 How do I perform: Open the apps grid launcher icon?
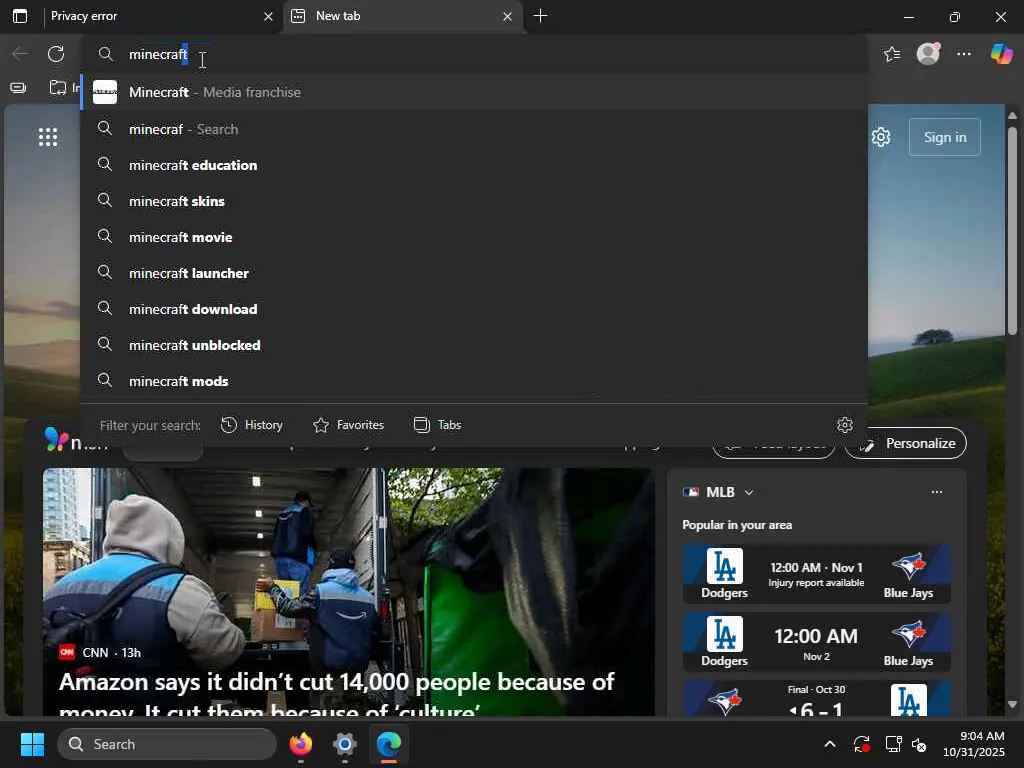[48, 137]
